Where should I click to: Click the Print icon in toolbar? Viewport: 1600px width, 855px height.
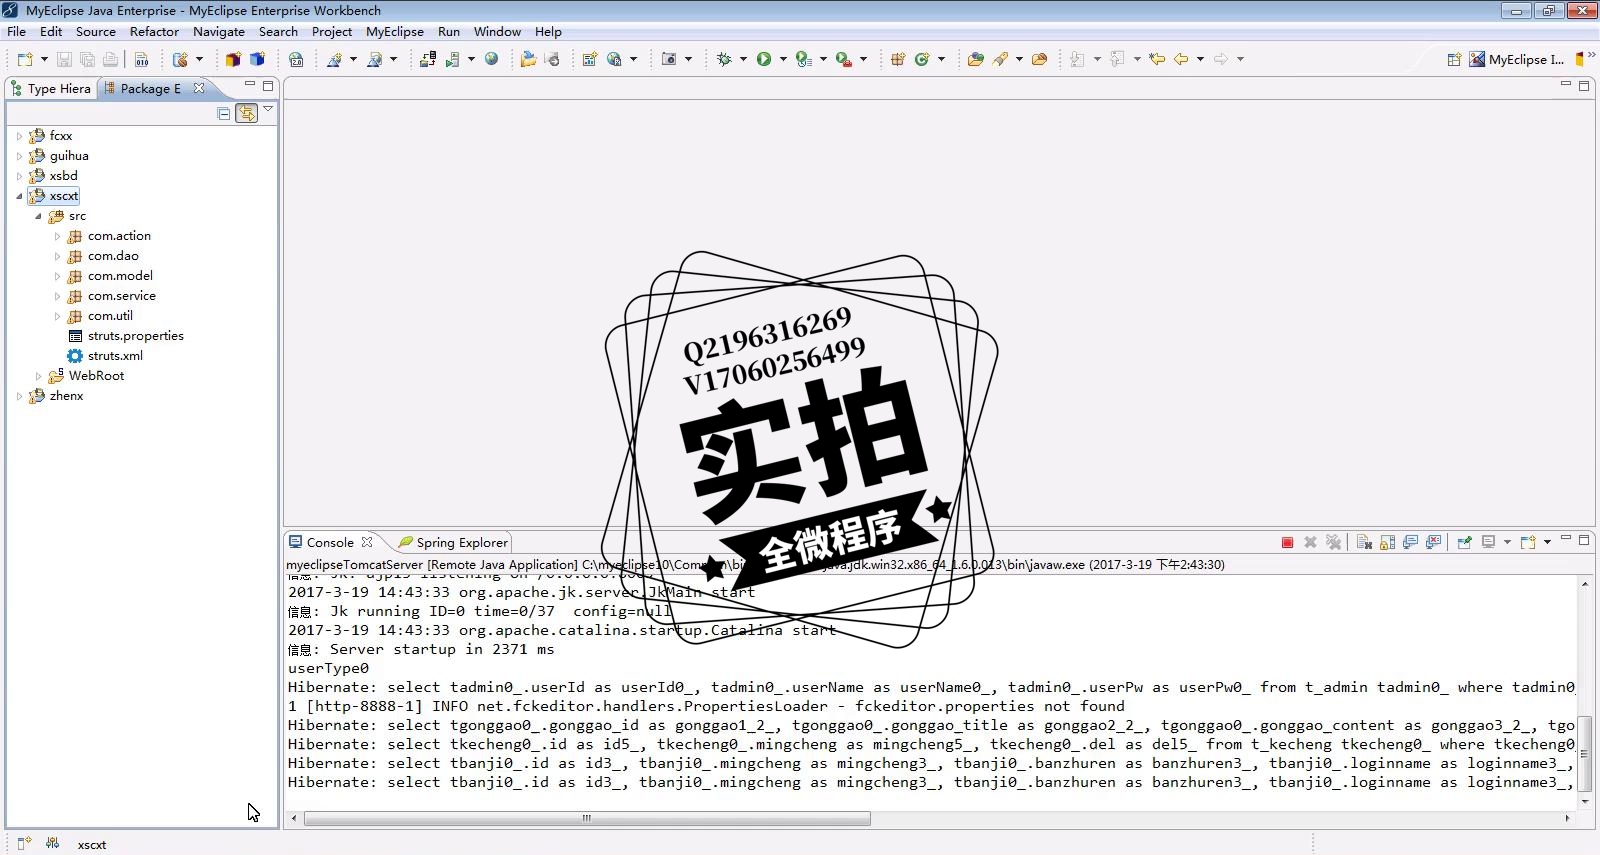click(x=110, y=59)
